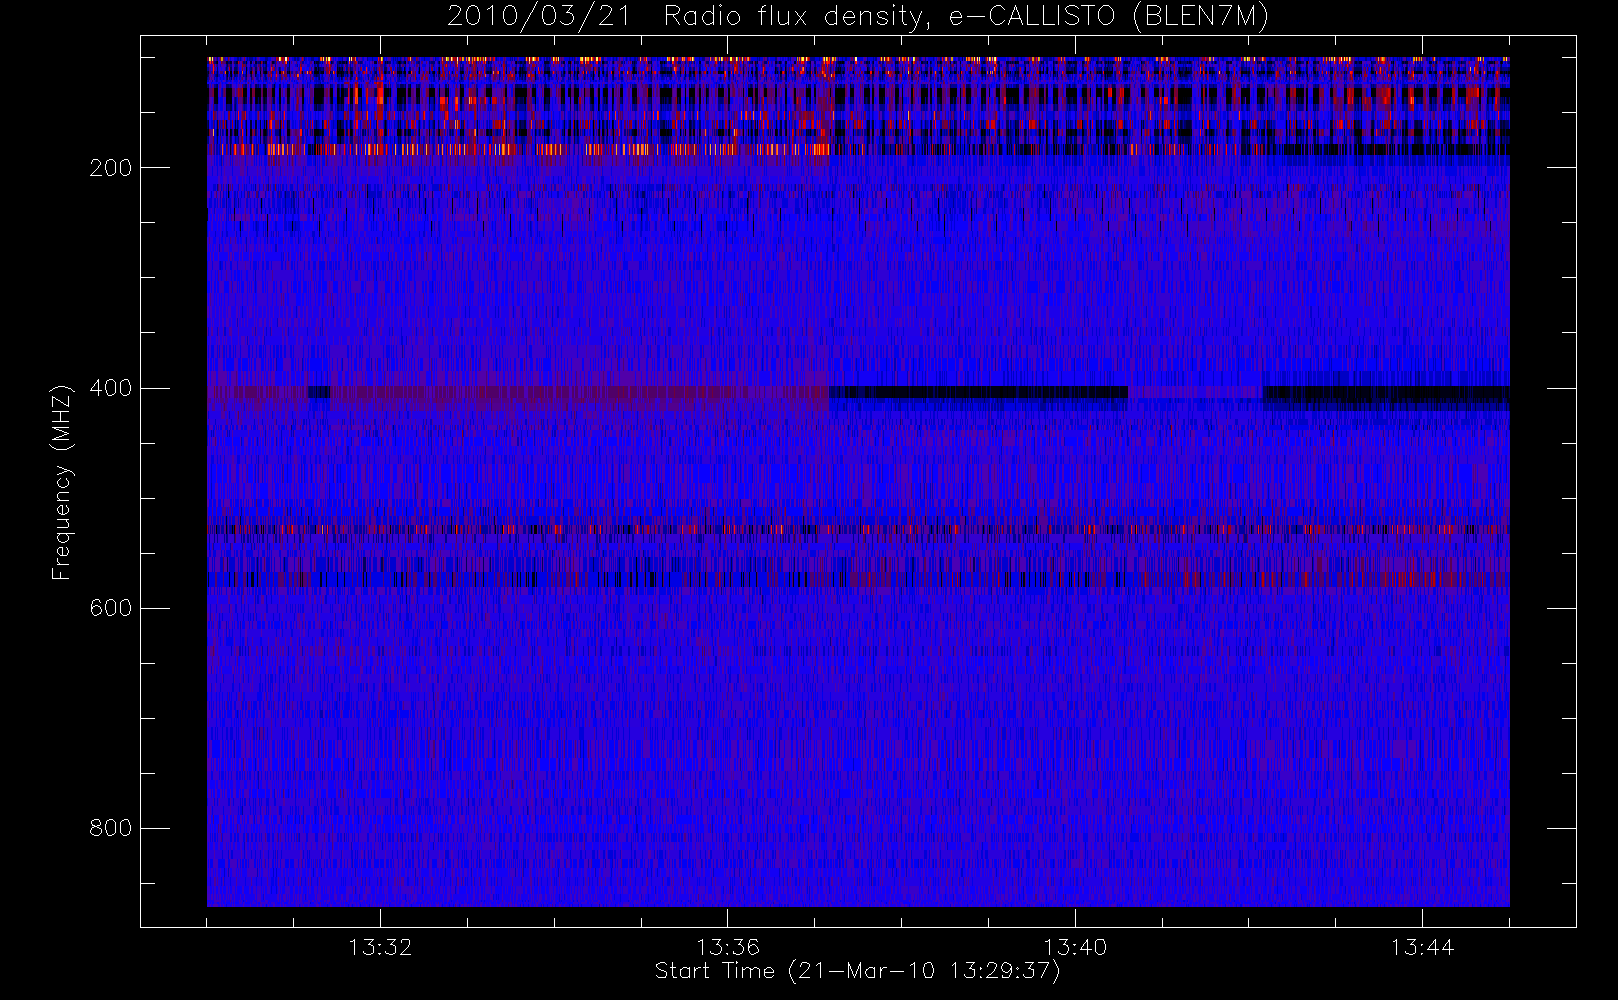Click the 'Frequency (MHZ)' y-axis label
This screenshot has height=1000, width=1618.
tap(62, 482)
